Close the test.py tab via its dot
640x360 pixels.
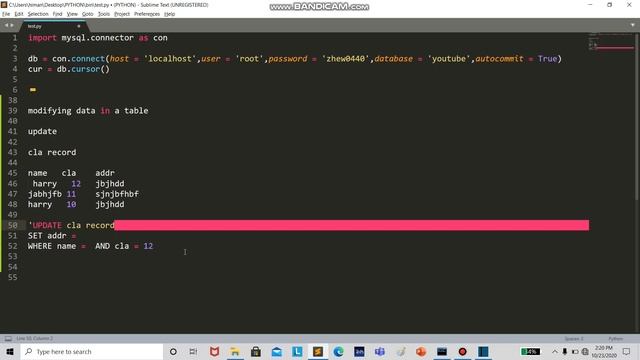pyautogui.click(x=79, y=26)
